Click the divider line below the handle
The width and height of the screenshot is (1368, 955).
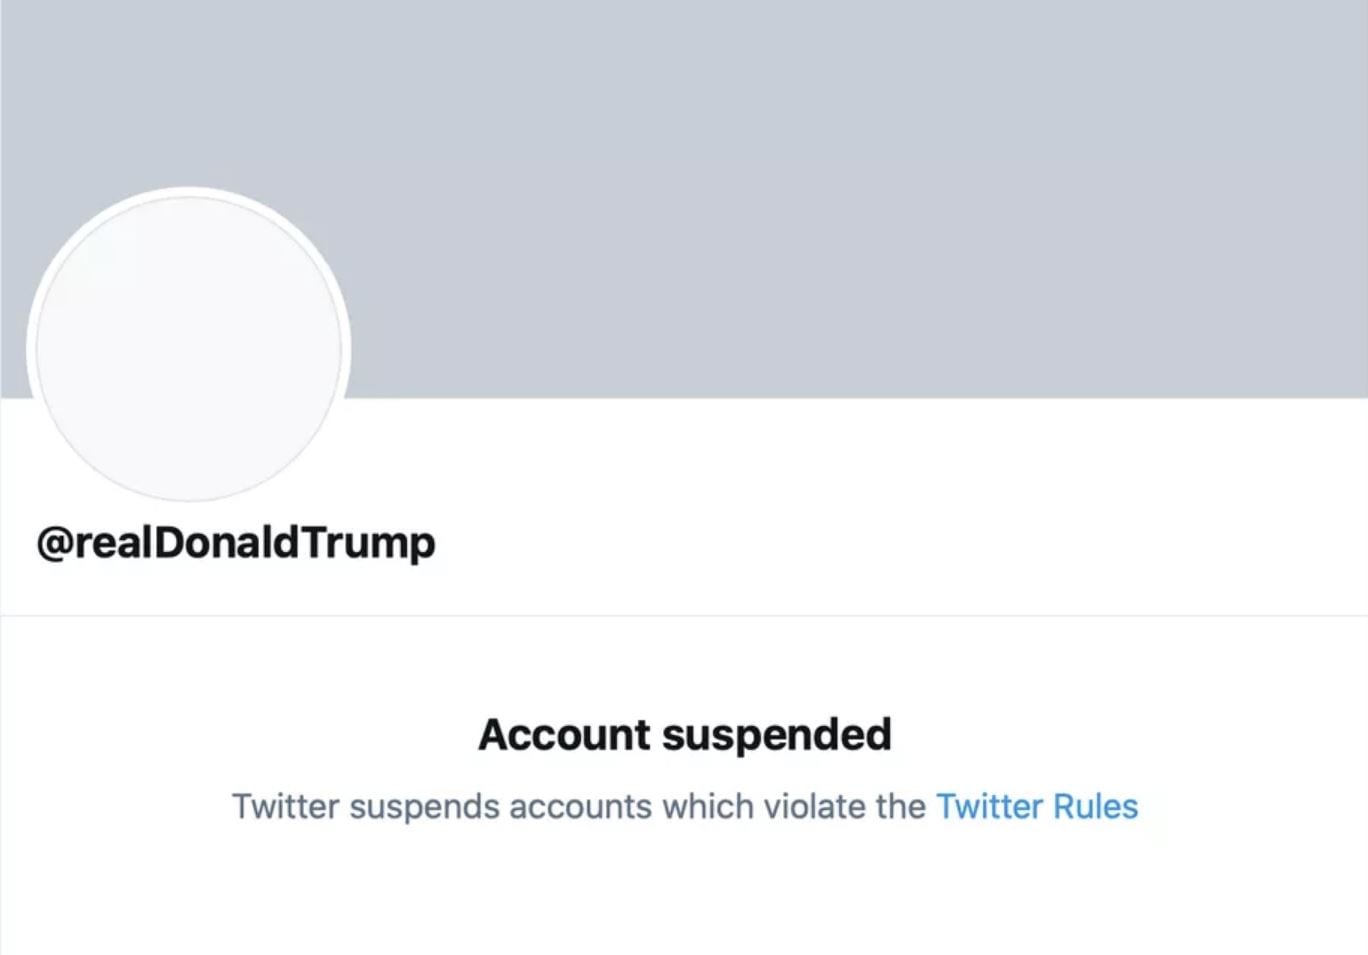pyautogui.click(x=684, y=616)
